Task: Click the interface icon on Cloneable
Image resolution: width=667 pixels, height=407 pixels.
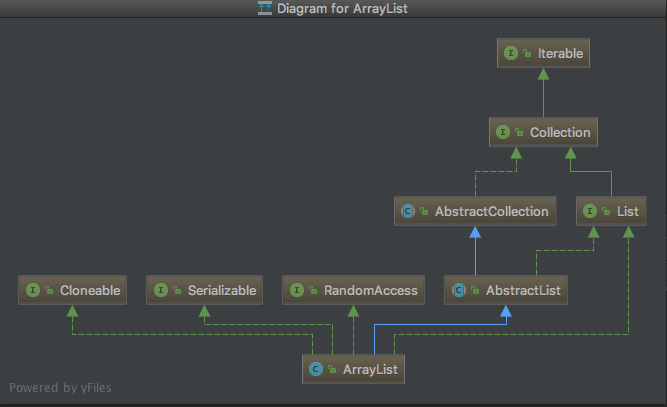Action: coord(33,290)
